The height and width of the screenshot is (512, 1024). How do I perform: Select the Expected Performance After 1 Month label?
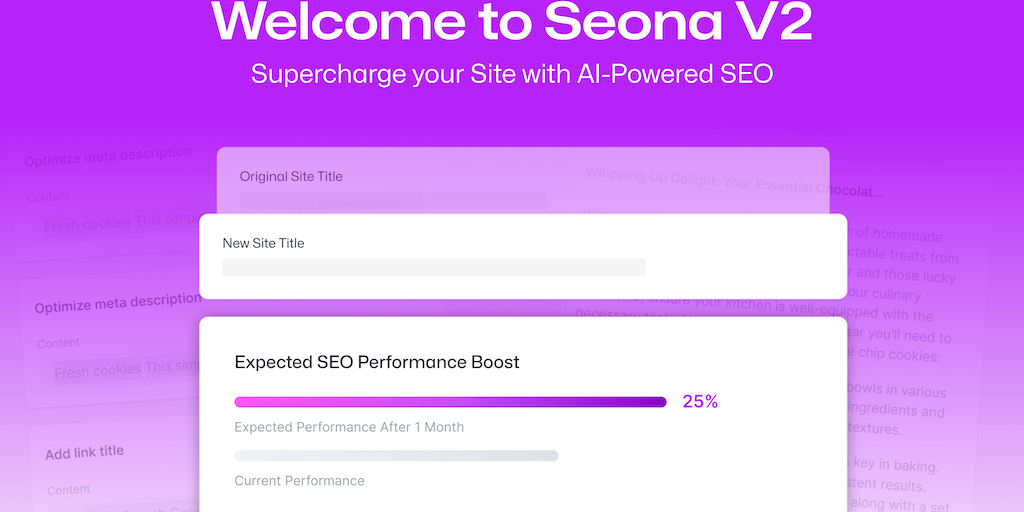point(349,427)
